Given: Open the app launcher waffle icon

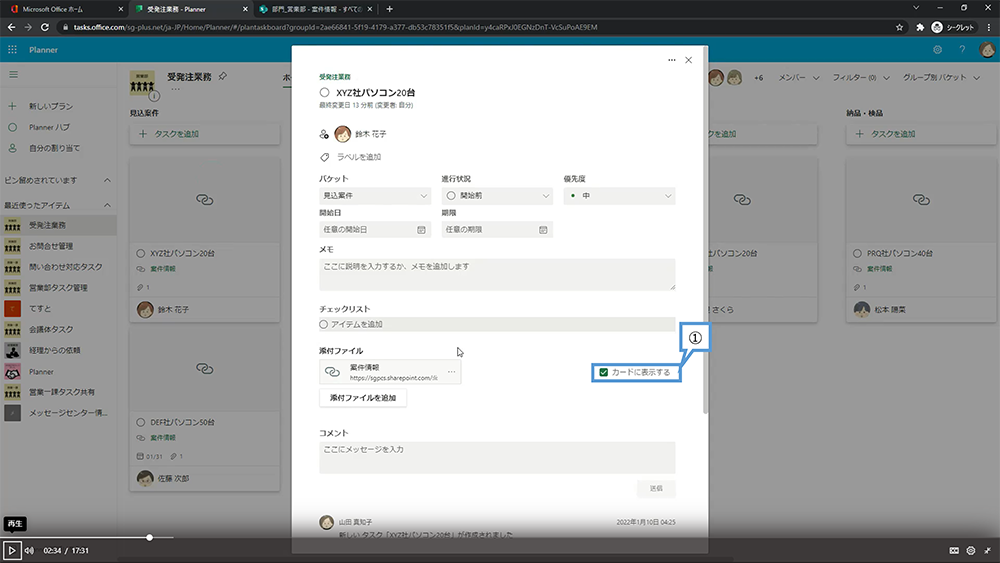Looking at the screenshot, I should (12, 50).
